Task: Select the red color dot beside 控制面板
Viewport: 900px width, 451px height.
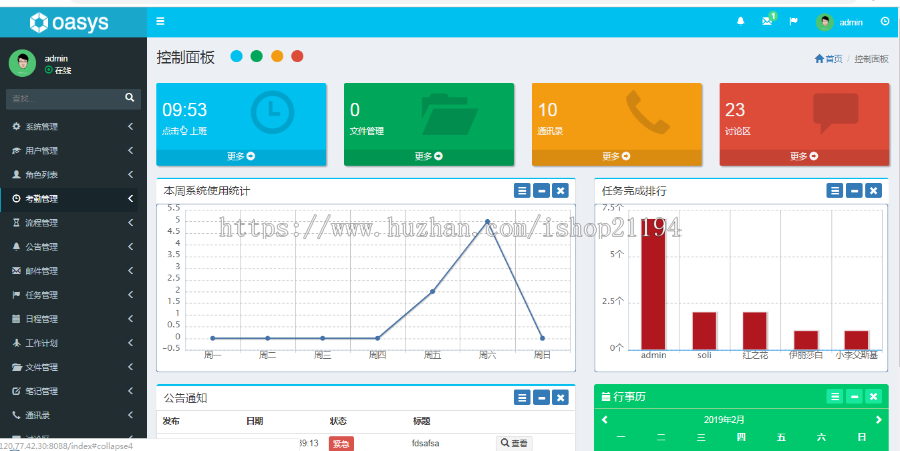Action: [297, 56]
